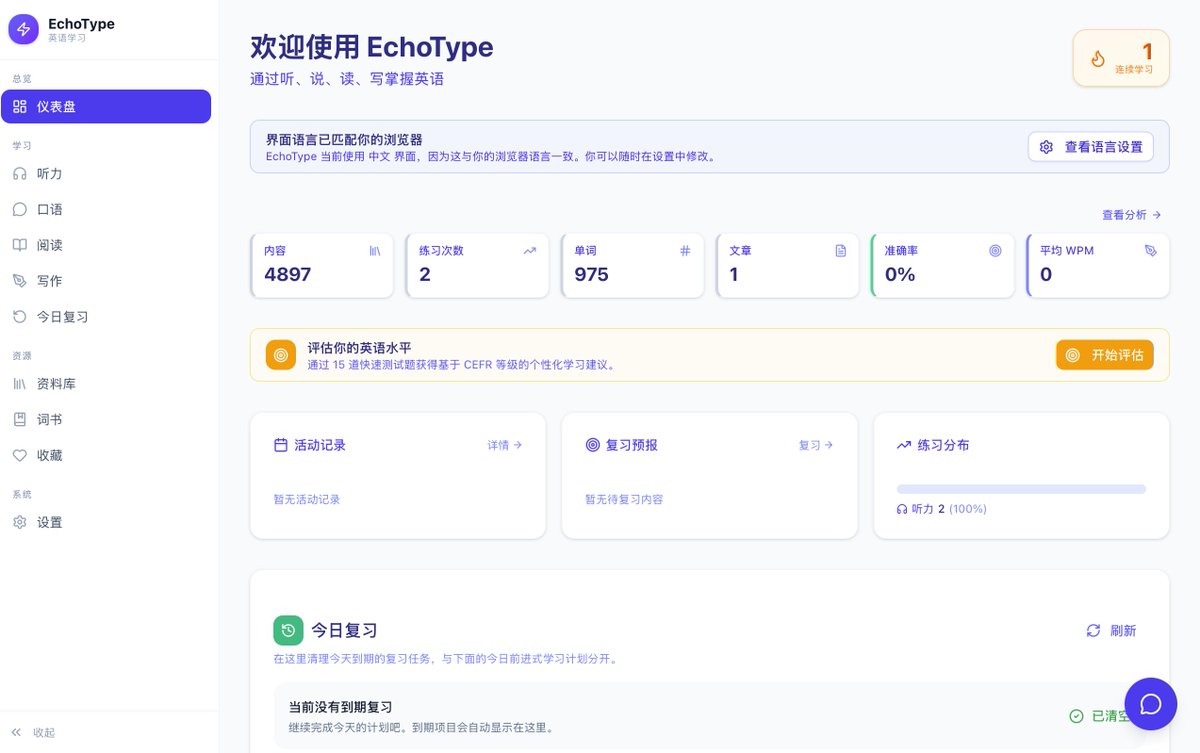
Task: Open the 查看分析 link
Action: coord(1131,215)
